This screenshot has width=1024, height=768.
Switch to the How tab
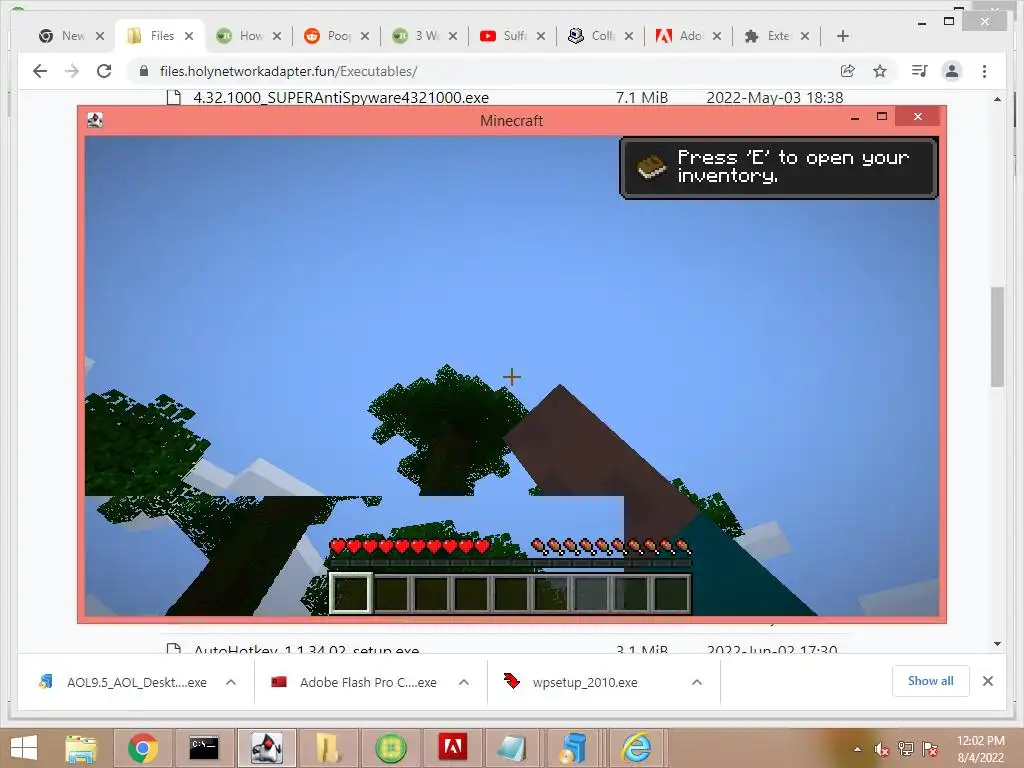(249, 36)
